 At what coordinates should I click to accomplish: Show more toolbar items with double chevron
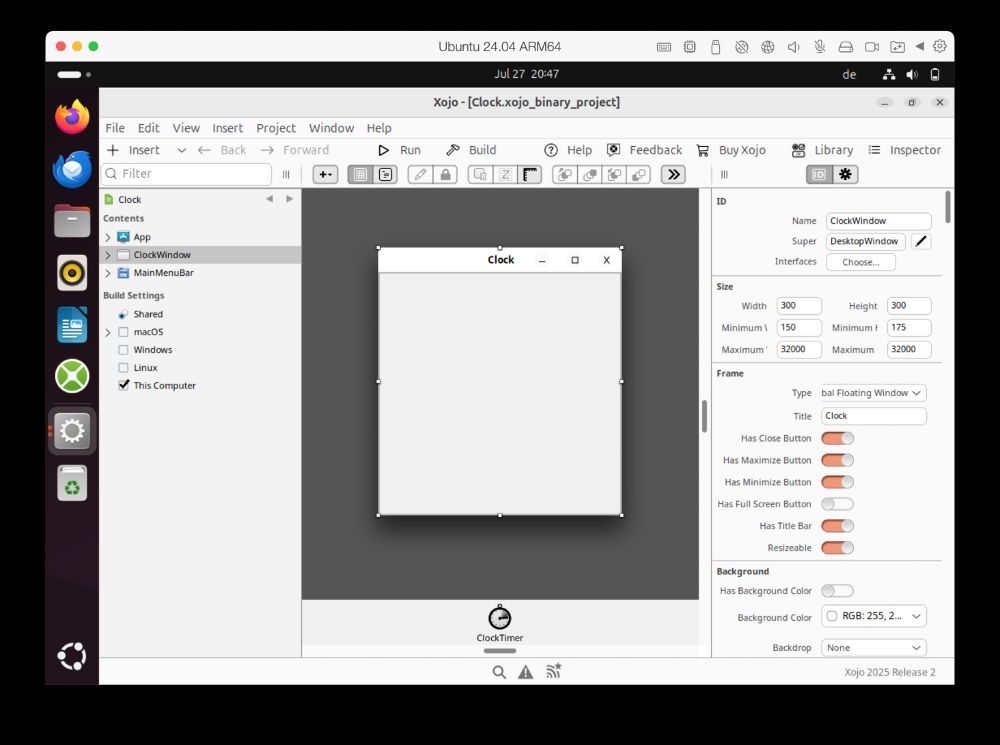point(673,174)
